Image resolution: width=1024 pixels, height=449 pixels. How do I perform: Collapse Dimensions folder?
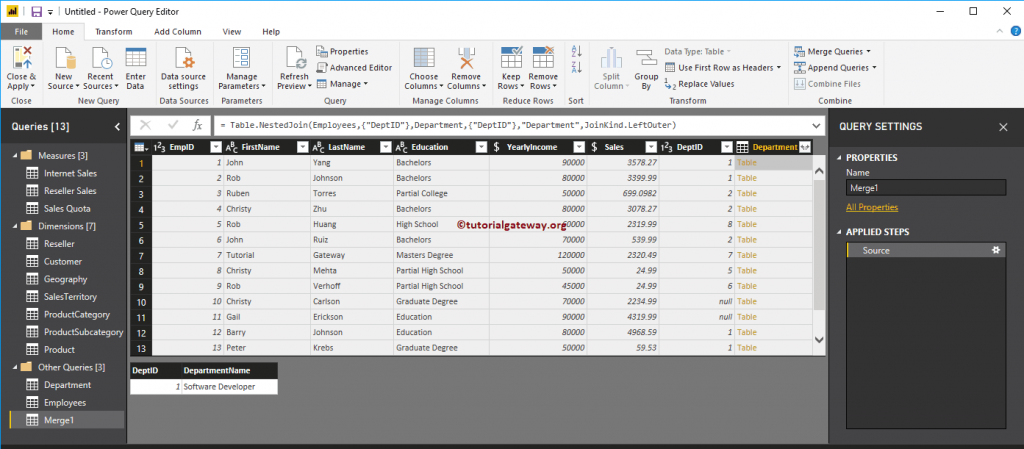pyautogui.click(x=14, y=226)
